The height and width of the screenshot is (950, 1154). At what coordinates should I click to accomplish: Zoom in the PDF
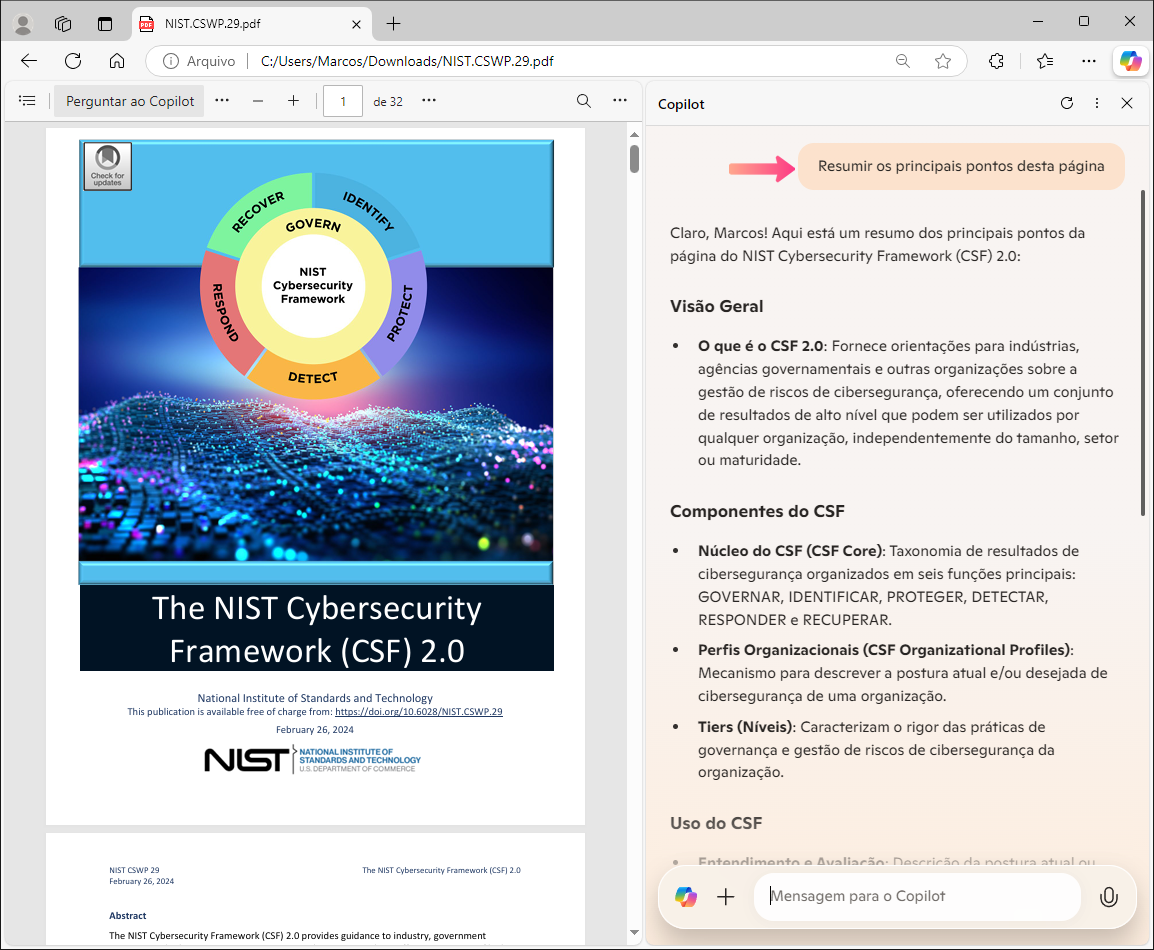pos(294,101)
